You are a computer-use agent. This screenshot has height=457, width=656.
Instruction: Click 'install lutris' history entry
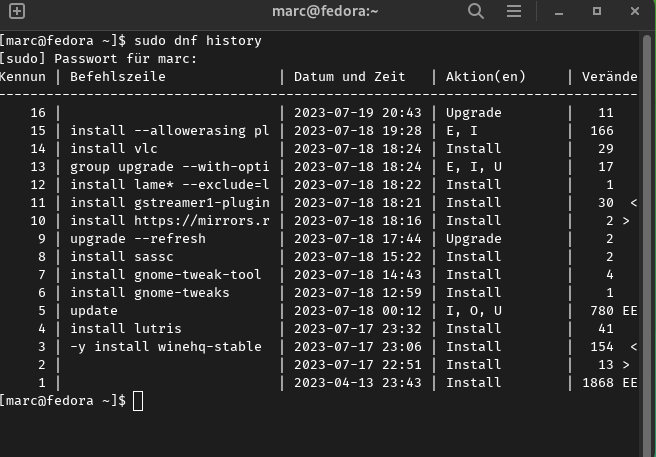(126, 329)
